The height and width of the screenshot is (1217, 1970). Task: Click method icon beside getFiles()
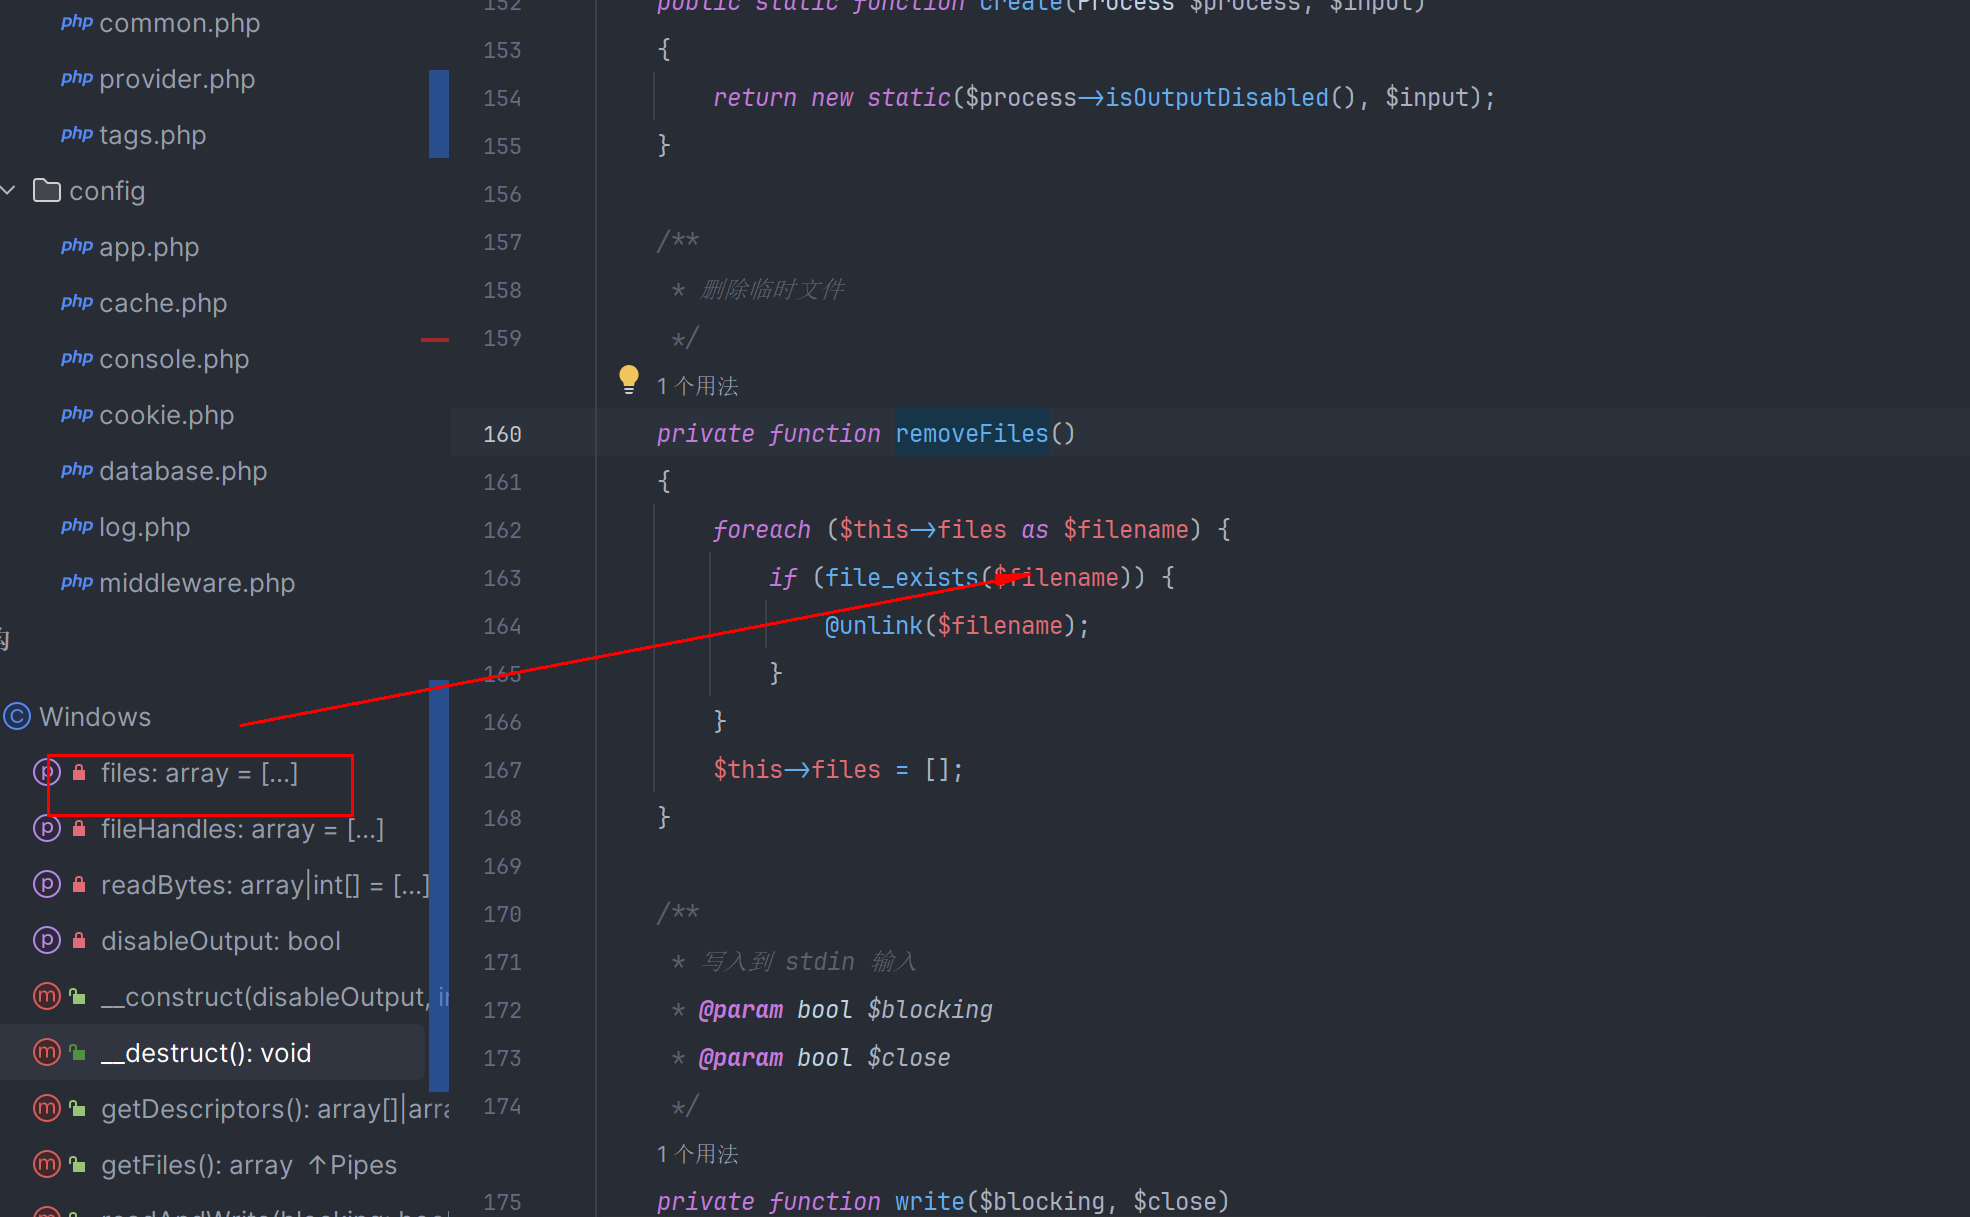point(47,1164)
